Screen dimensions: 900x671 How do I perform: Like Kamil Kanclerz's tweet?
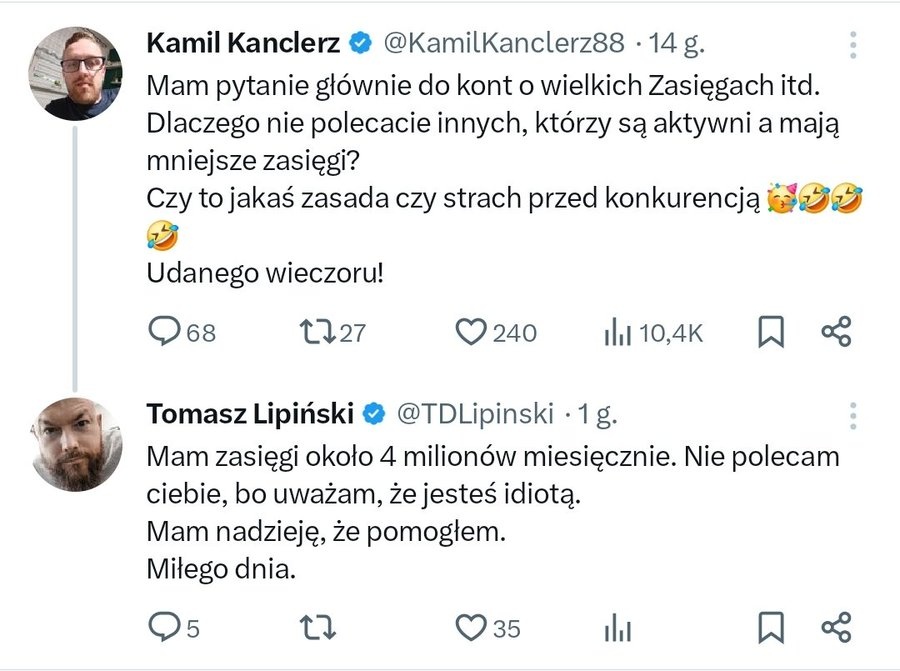[x=470, y=333]
